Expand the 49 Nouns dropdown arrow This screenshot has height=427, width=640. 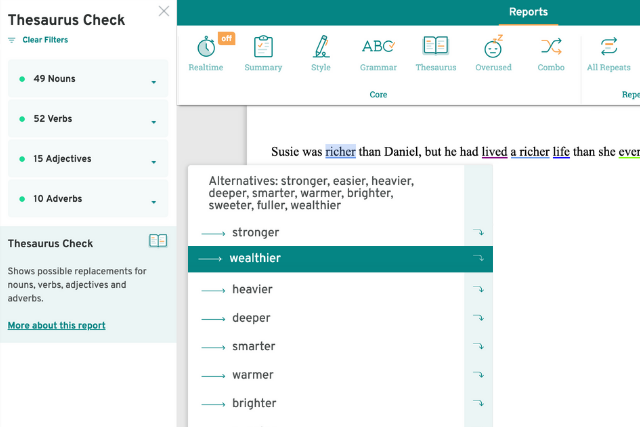tap(153, 82)
